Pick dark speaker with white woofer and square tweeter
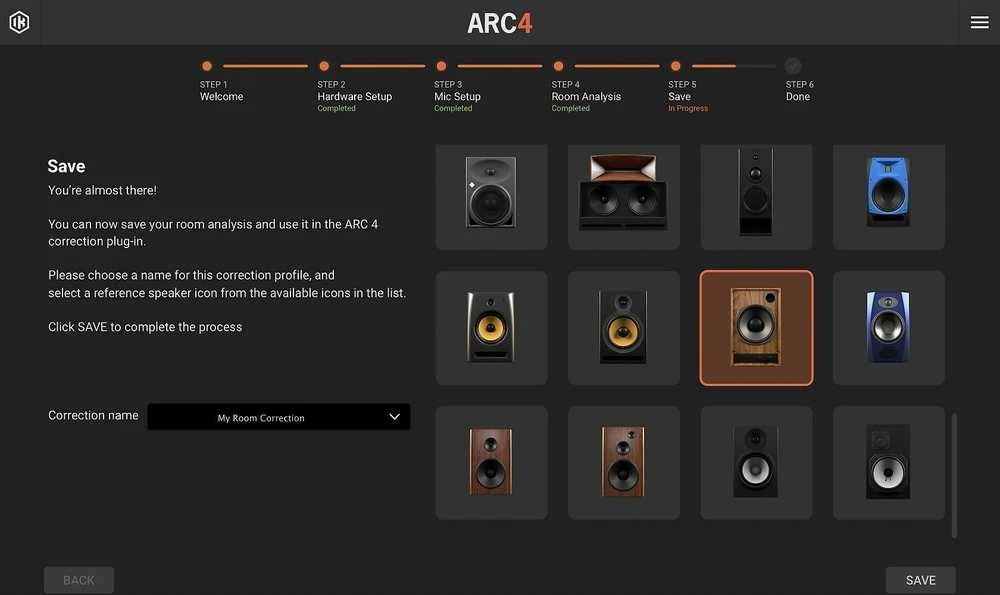1000x595 pixels. [889, 462]
